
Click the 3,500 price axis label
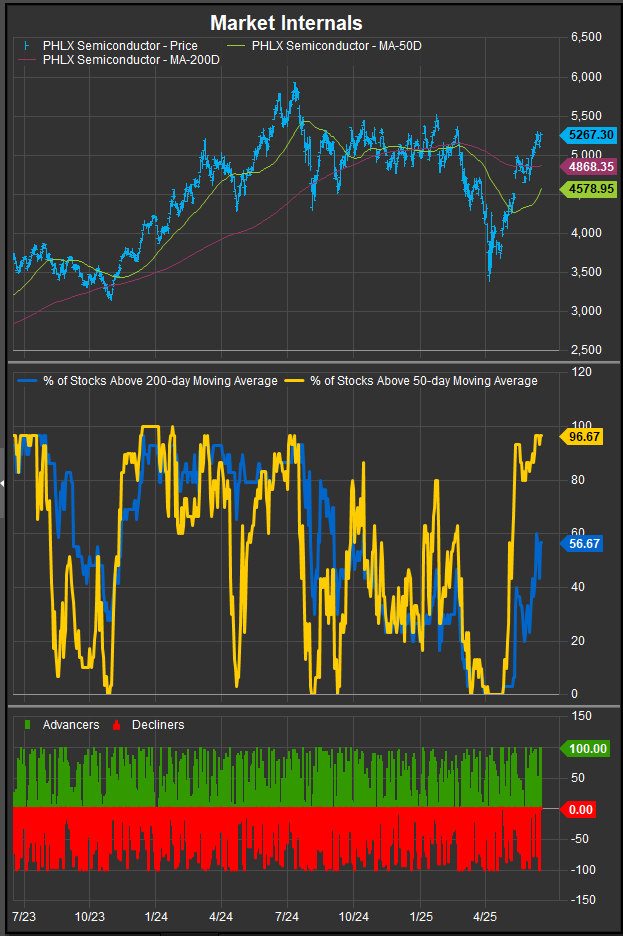(586, 272)
